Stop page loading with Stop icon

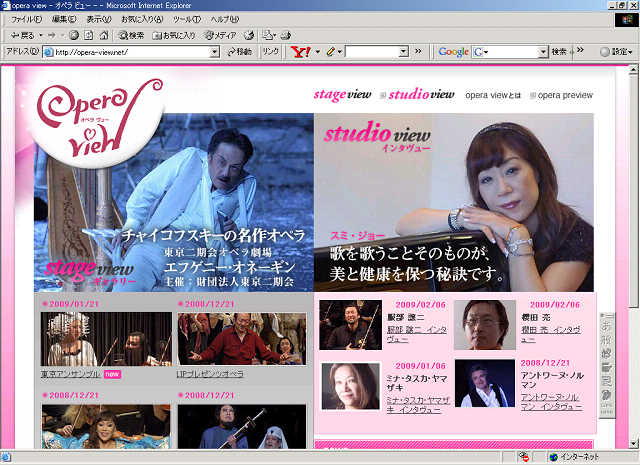[x=73, y=36]
